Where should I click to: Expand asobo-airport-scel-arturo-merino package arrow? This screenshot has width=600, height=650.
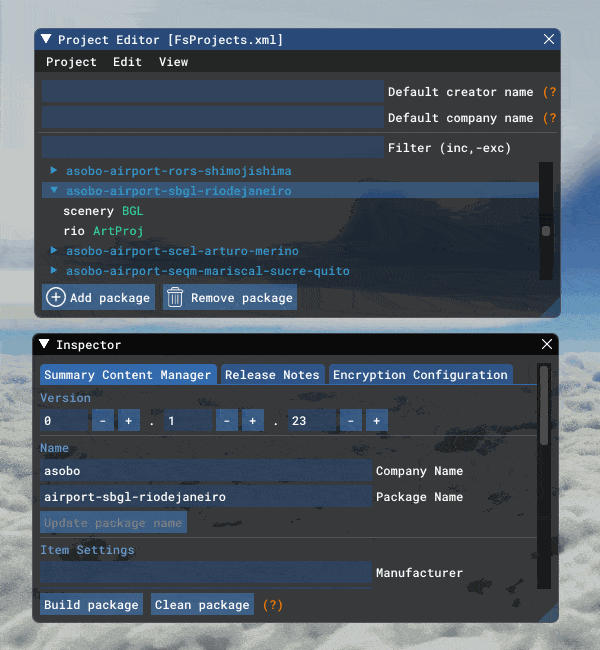[53, 250]
